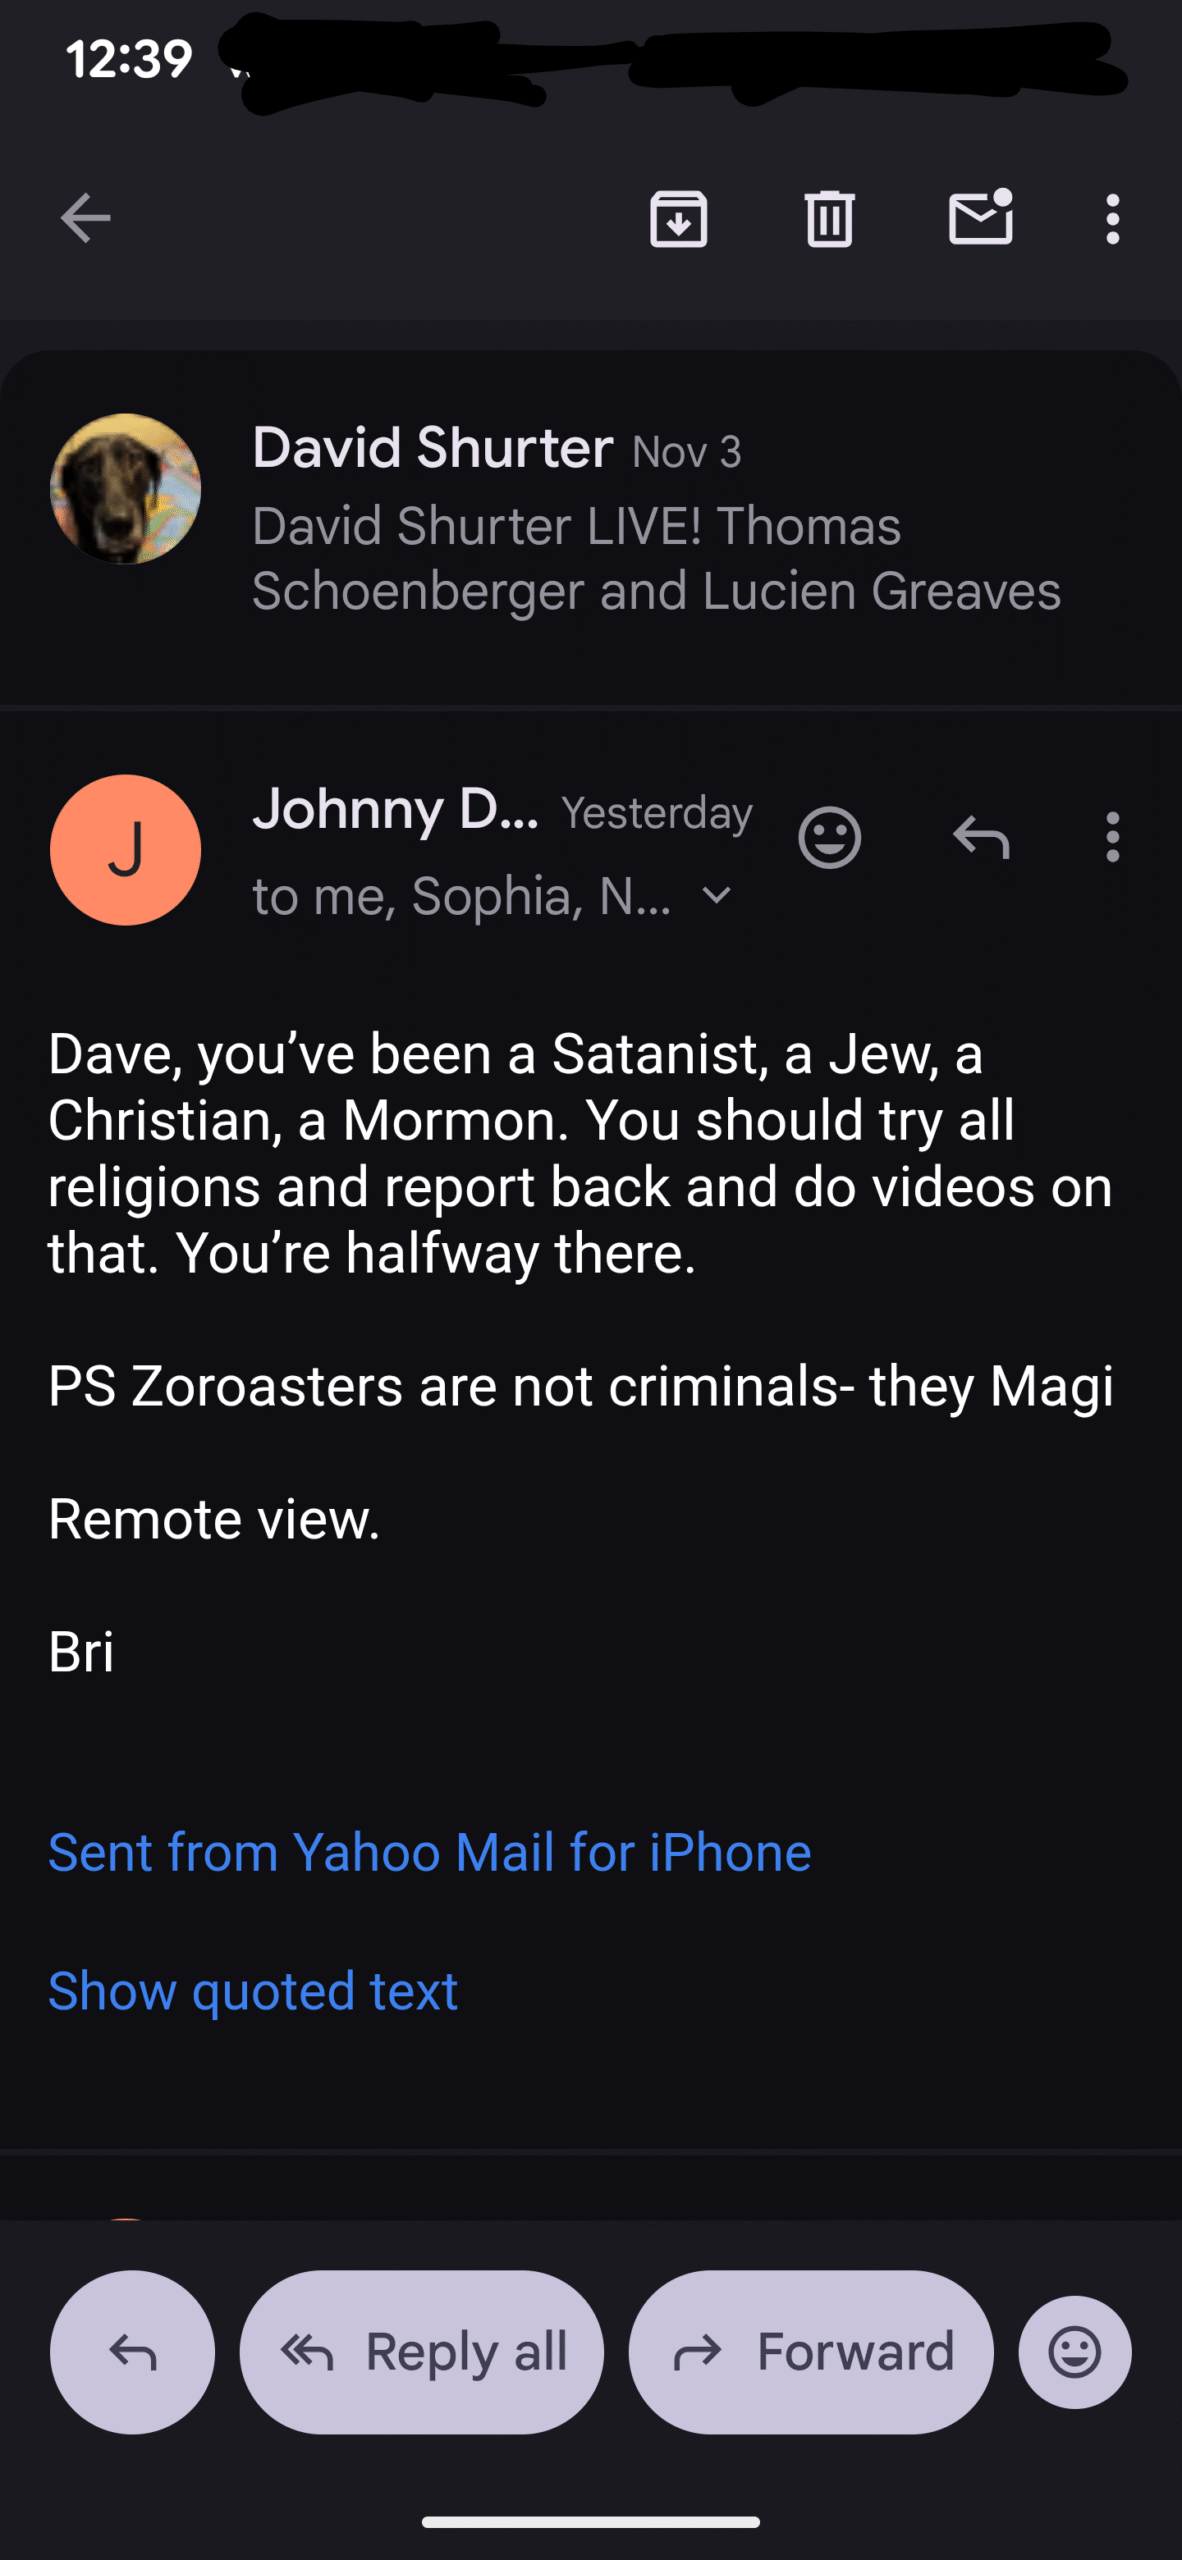This screenshot has width=1182, height=2560.
Task: Open Johnny's message options menu
Action: point(1112,837)
